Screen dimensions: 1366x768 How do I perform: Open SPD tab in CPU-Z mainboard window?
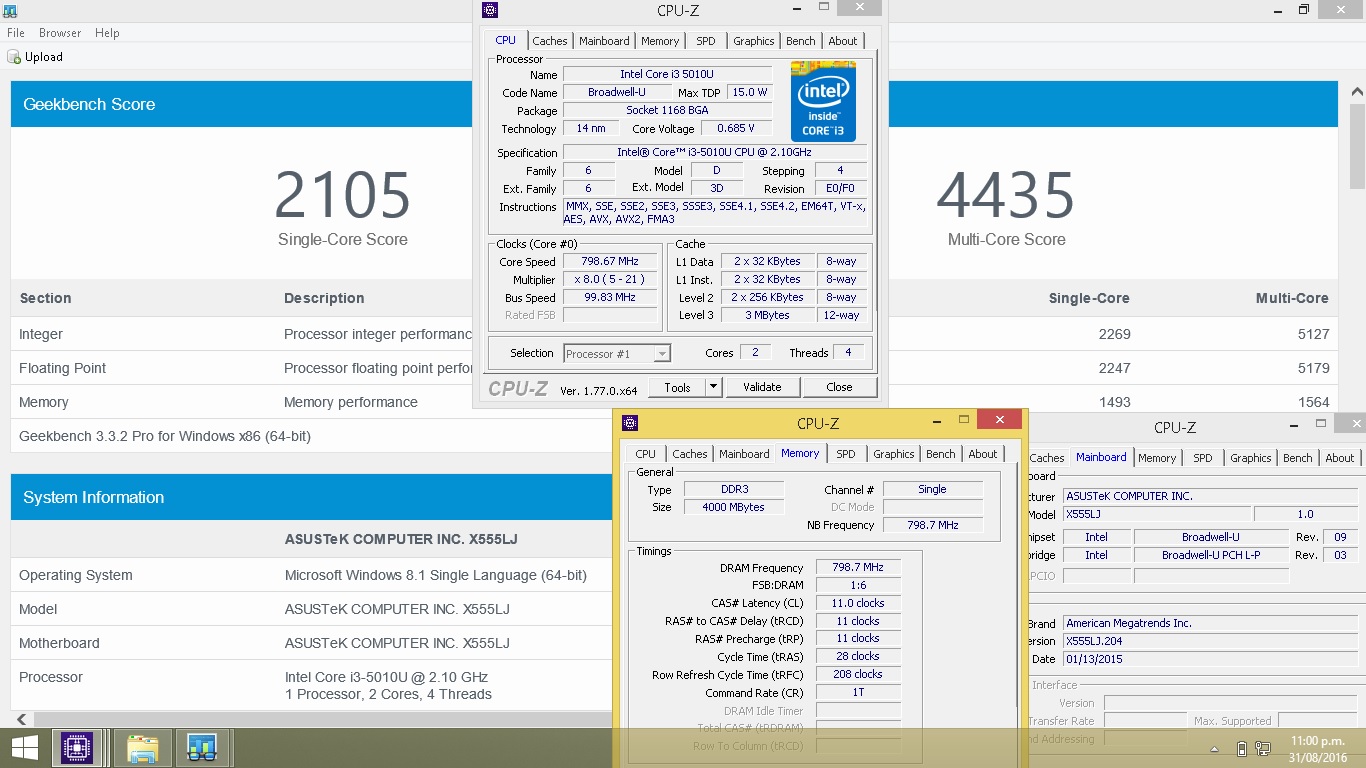point(1203,458)
